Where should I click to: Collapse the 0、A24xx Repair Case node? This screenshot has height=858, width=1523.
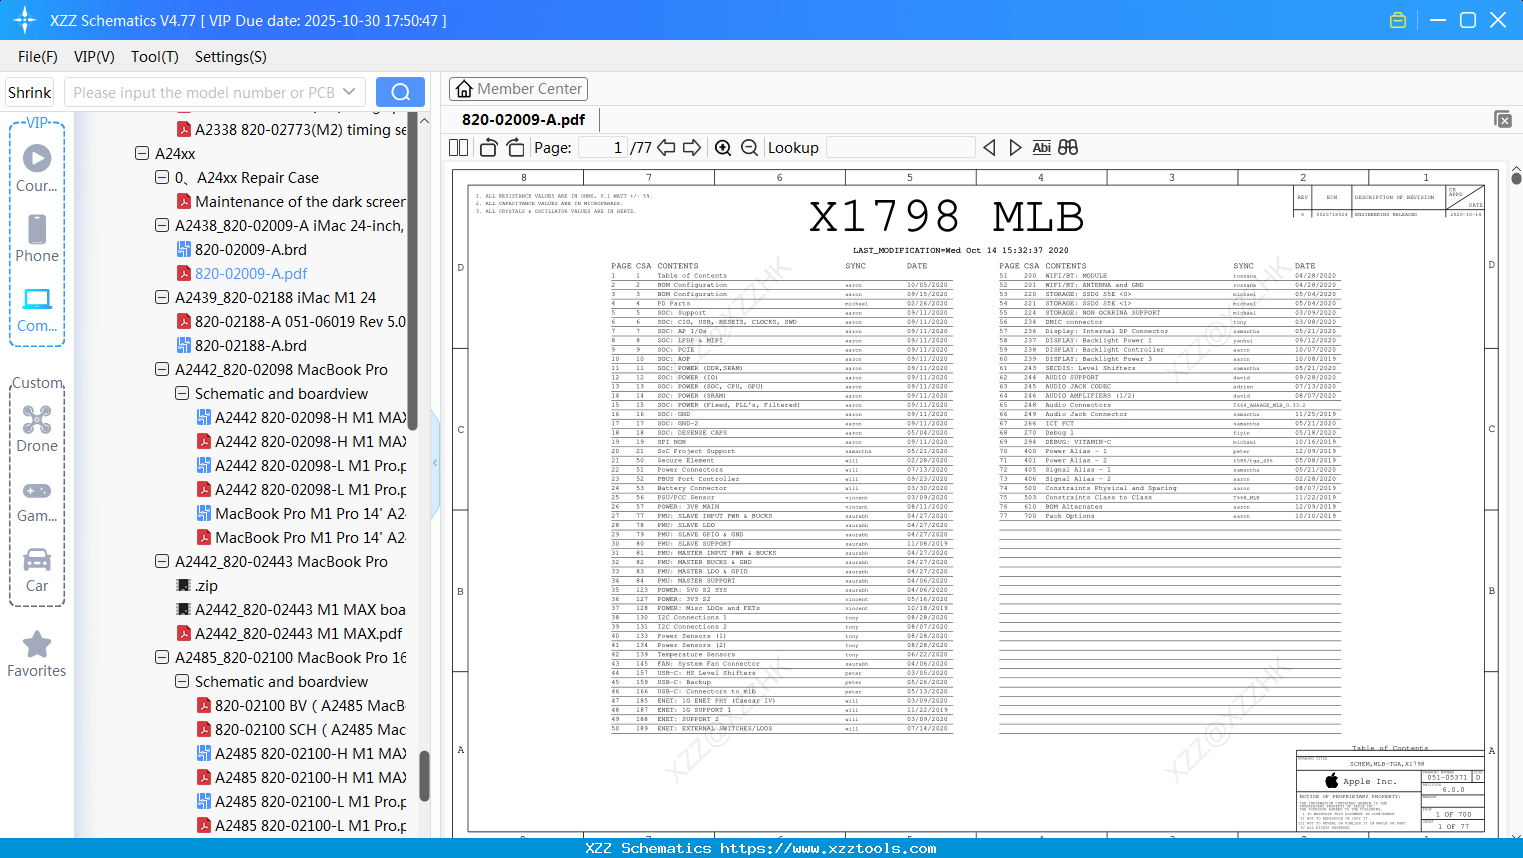[162, 178]
